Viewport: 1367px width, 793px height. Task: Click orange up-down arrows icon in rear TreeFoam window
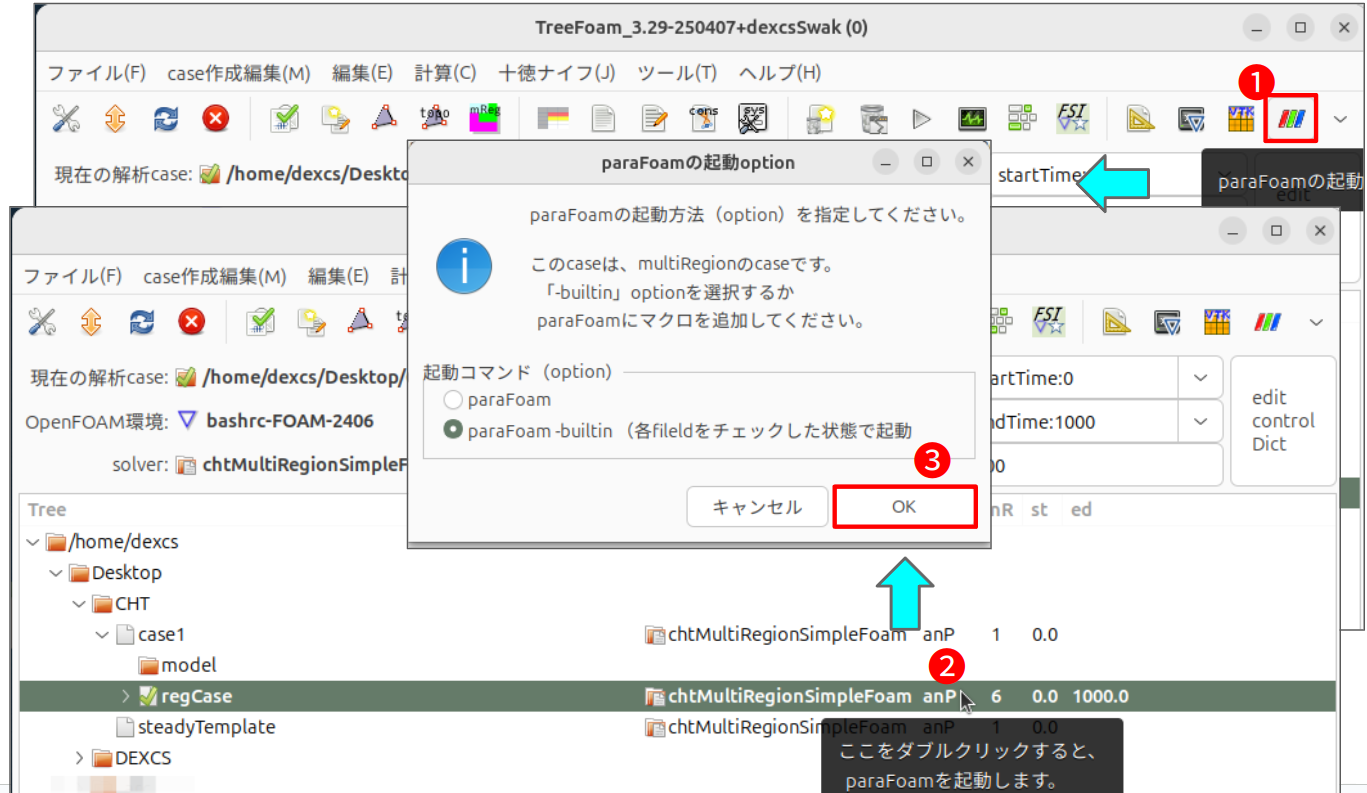tap(116, 120)
